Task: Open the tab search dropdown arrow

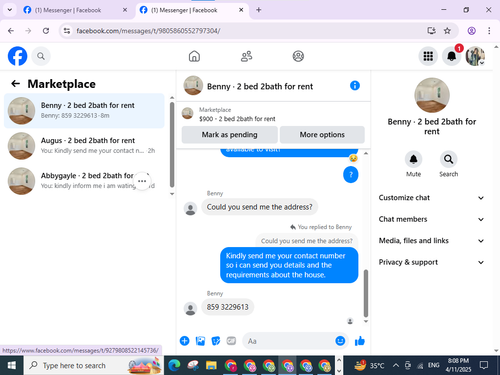Action: [x=10, y=10]
